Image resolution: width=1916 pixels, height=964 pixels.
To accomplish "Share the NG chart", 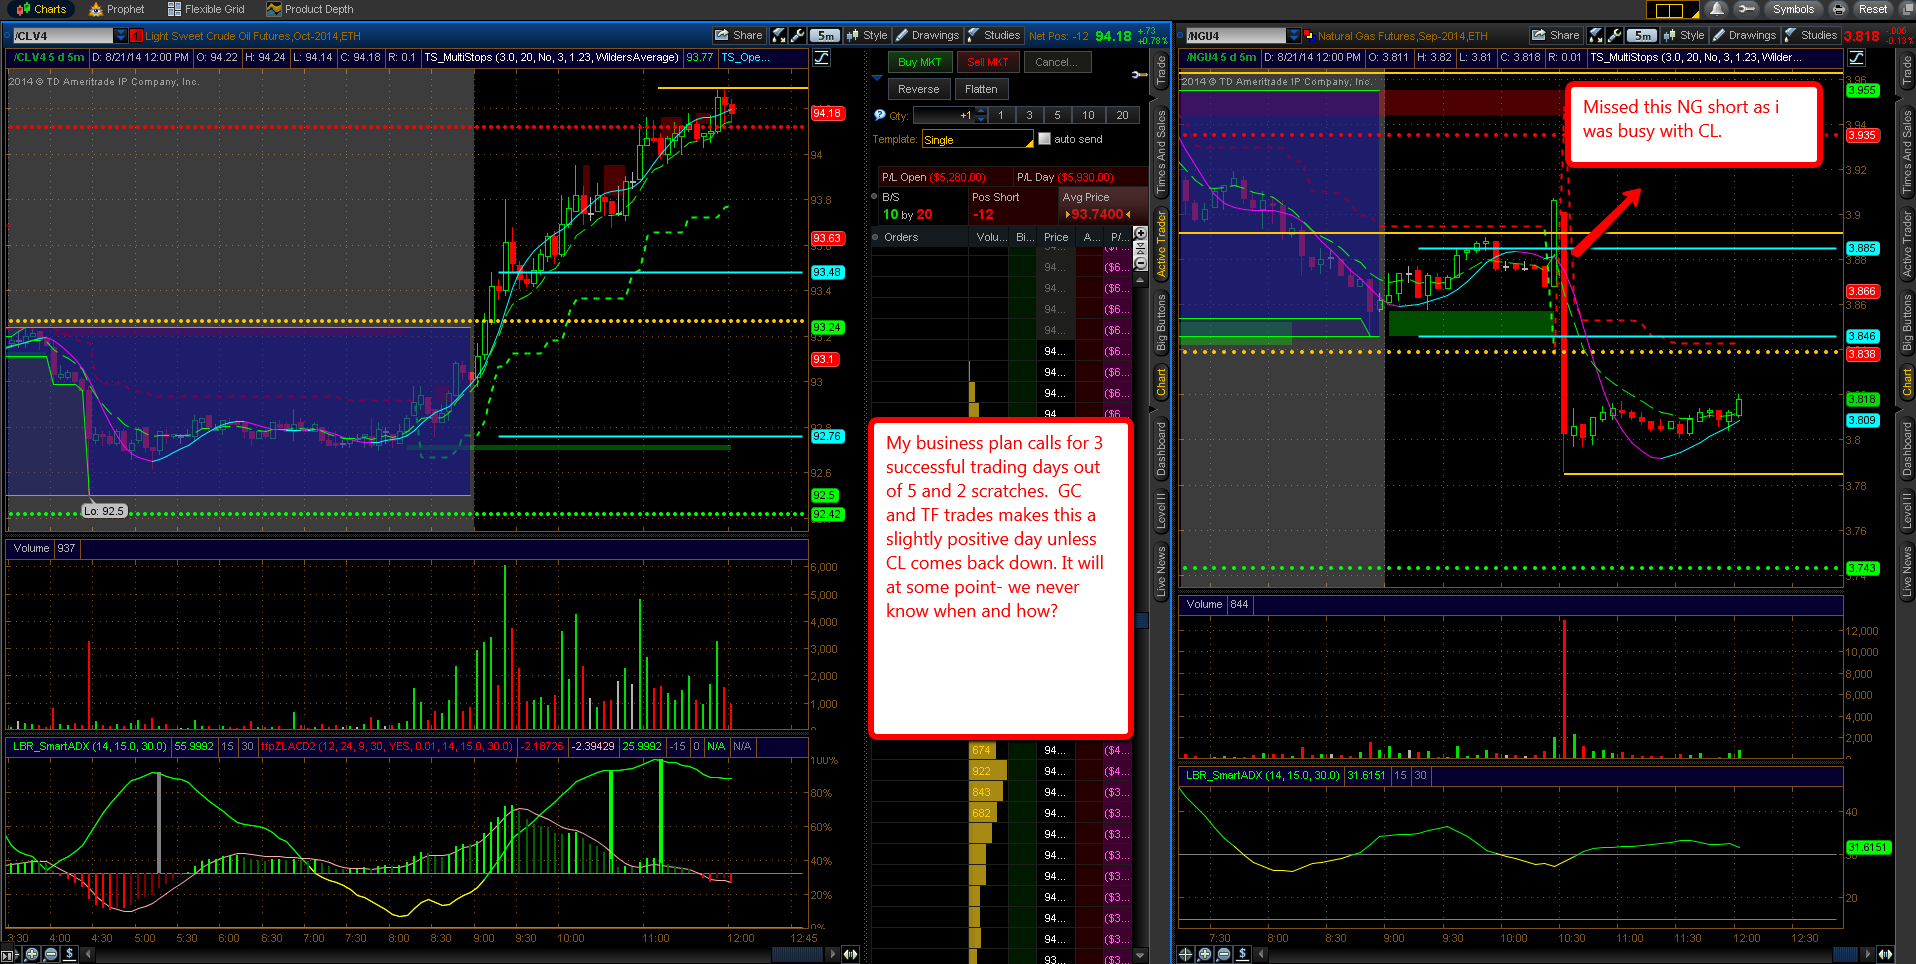I will point(1556,35).
